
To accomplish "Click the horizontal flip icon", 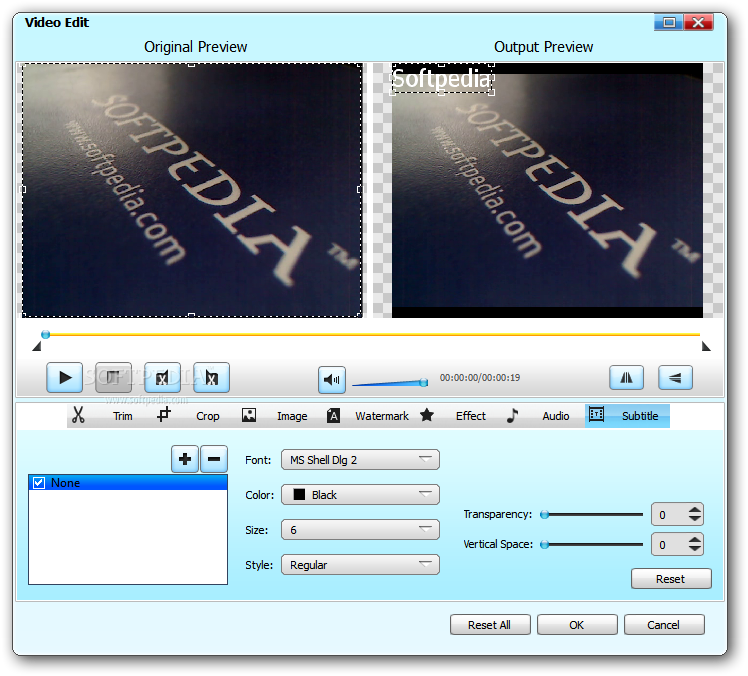I will (626, 378).
